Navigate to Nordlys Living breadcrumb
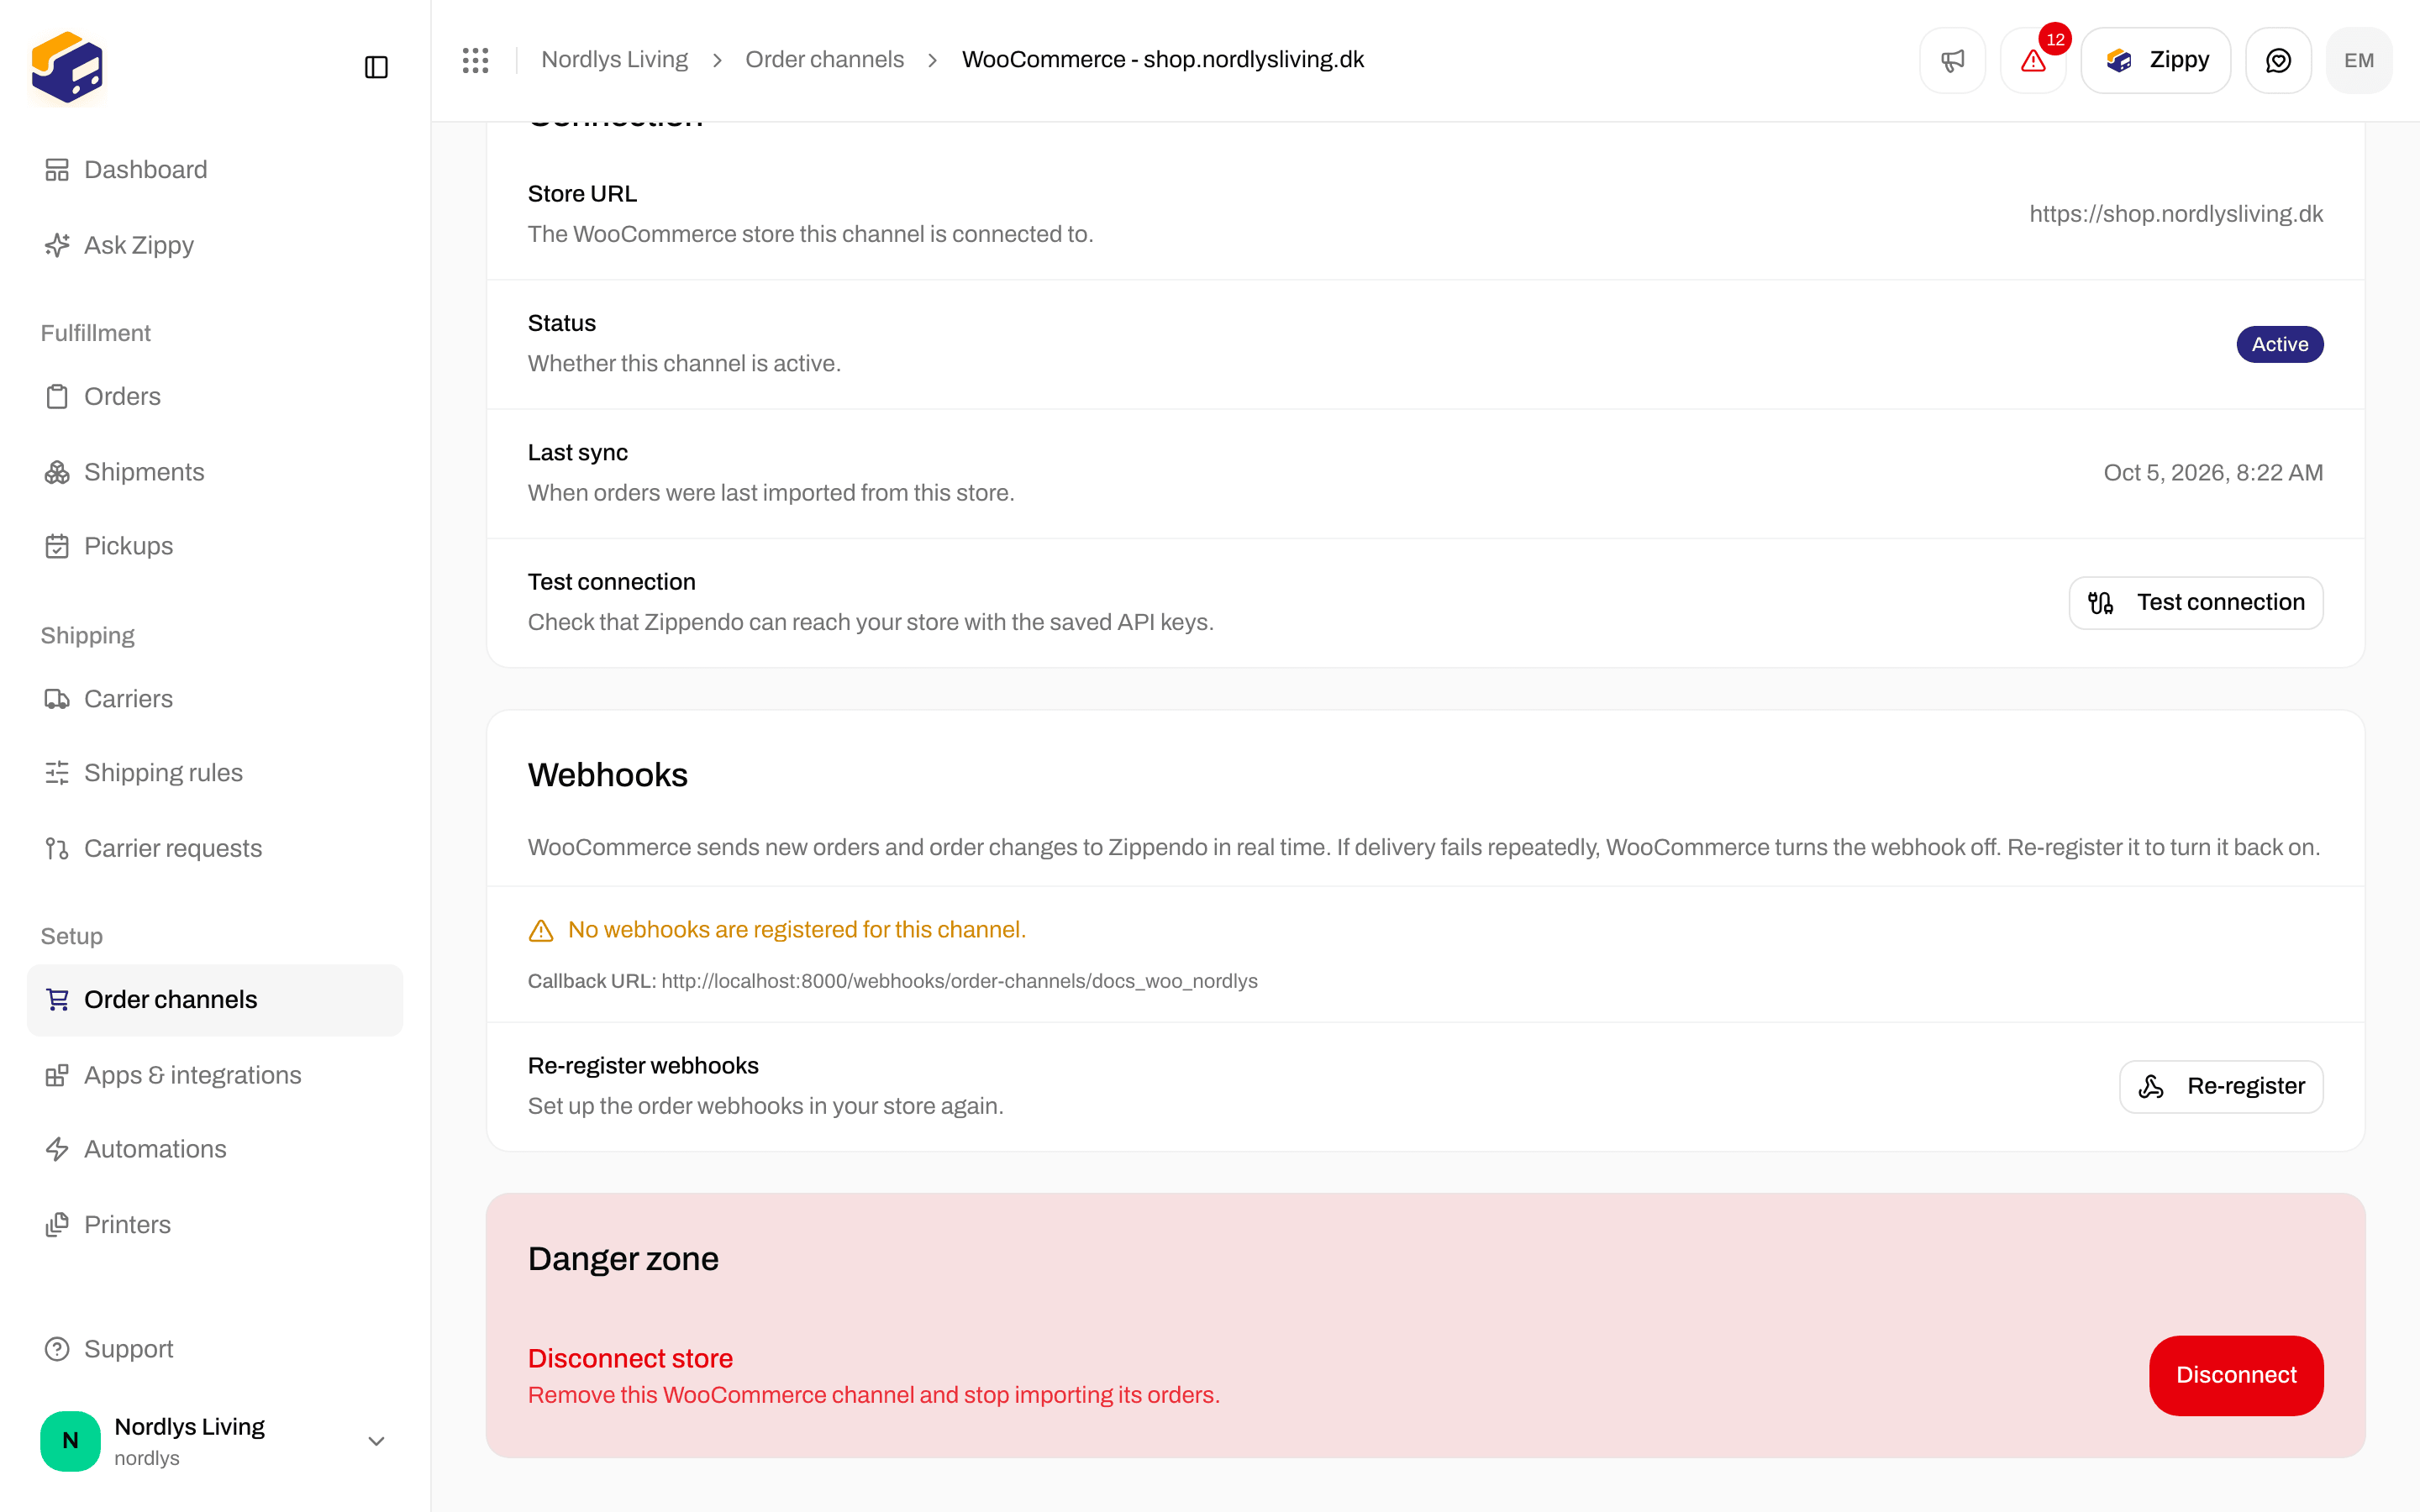2420x1512 pixels. pos(614,60)
